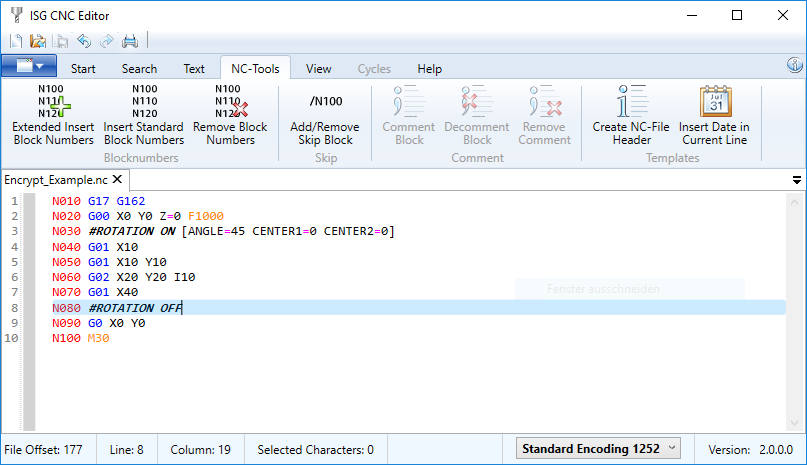The width and height of the screenshot is (807, 465).
Task: Click the Comment Block tool
Action: 409,115
